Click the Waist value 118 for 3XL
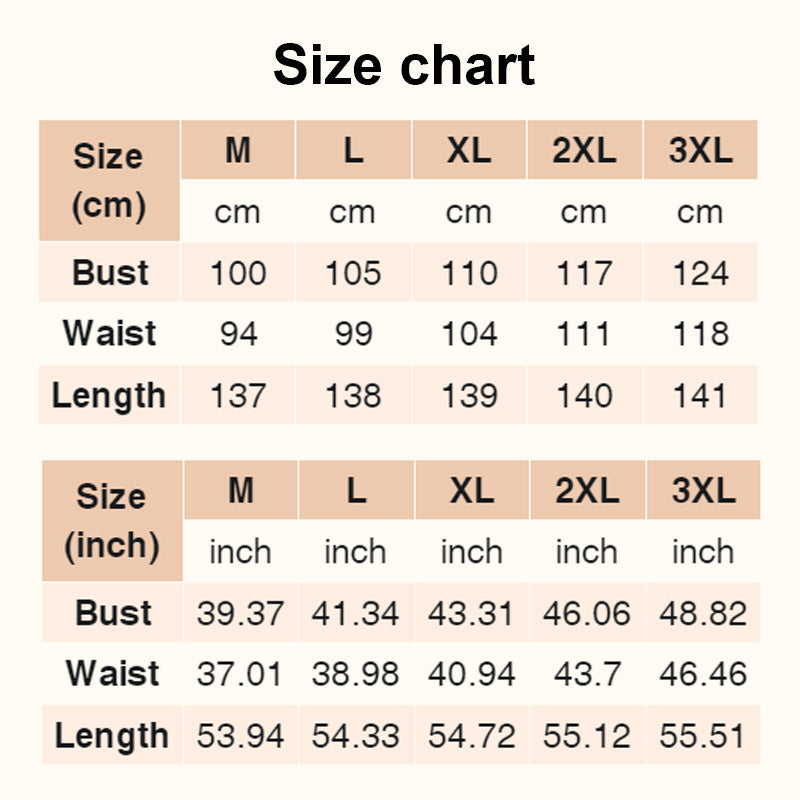This screenshot has width=800, height=800. (701, 334)
